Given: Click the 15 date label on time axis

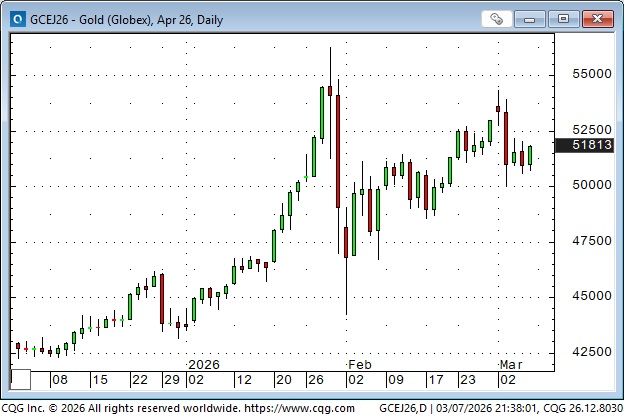Looking at the screenshot, I should (x=99, y=380).
